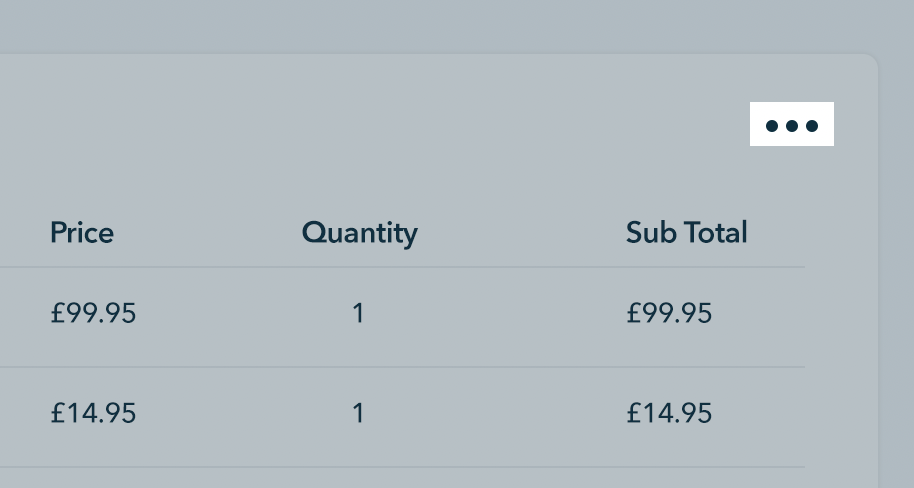Click blank space between Price and Quantity headers

point(208,233)
